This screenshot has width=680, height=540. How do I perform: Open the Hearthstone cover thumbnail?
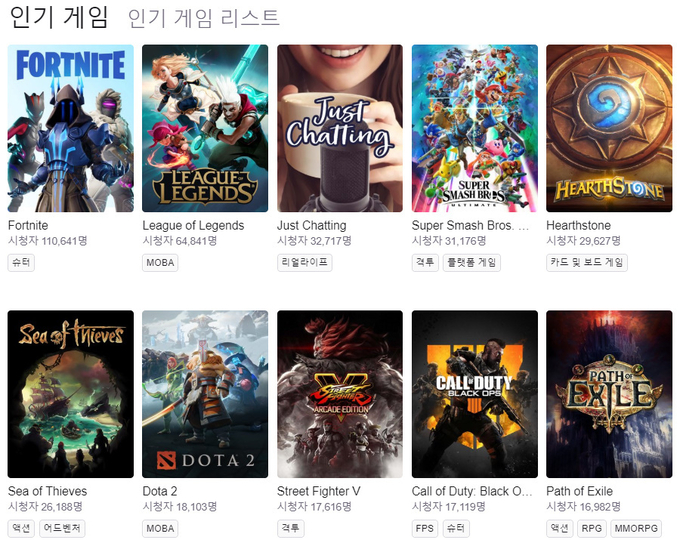coord(609,128)
